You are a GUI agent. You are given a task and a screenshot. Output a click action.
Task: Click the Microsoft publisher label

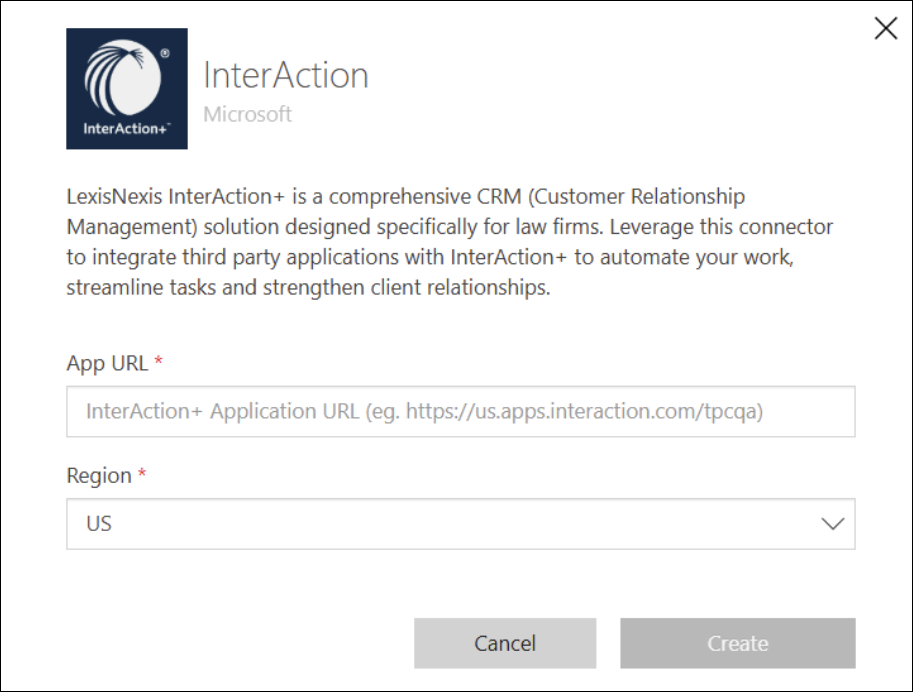tap(247, 114)
